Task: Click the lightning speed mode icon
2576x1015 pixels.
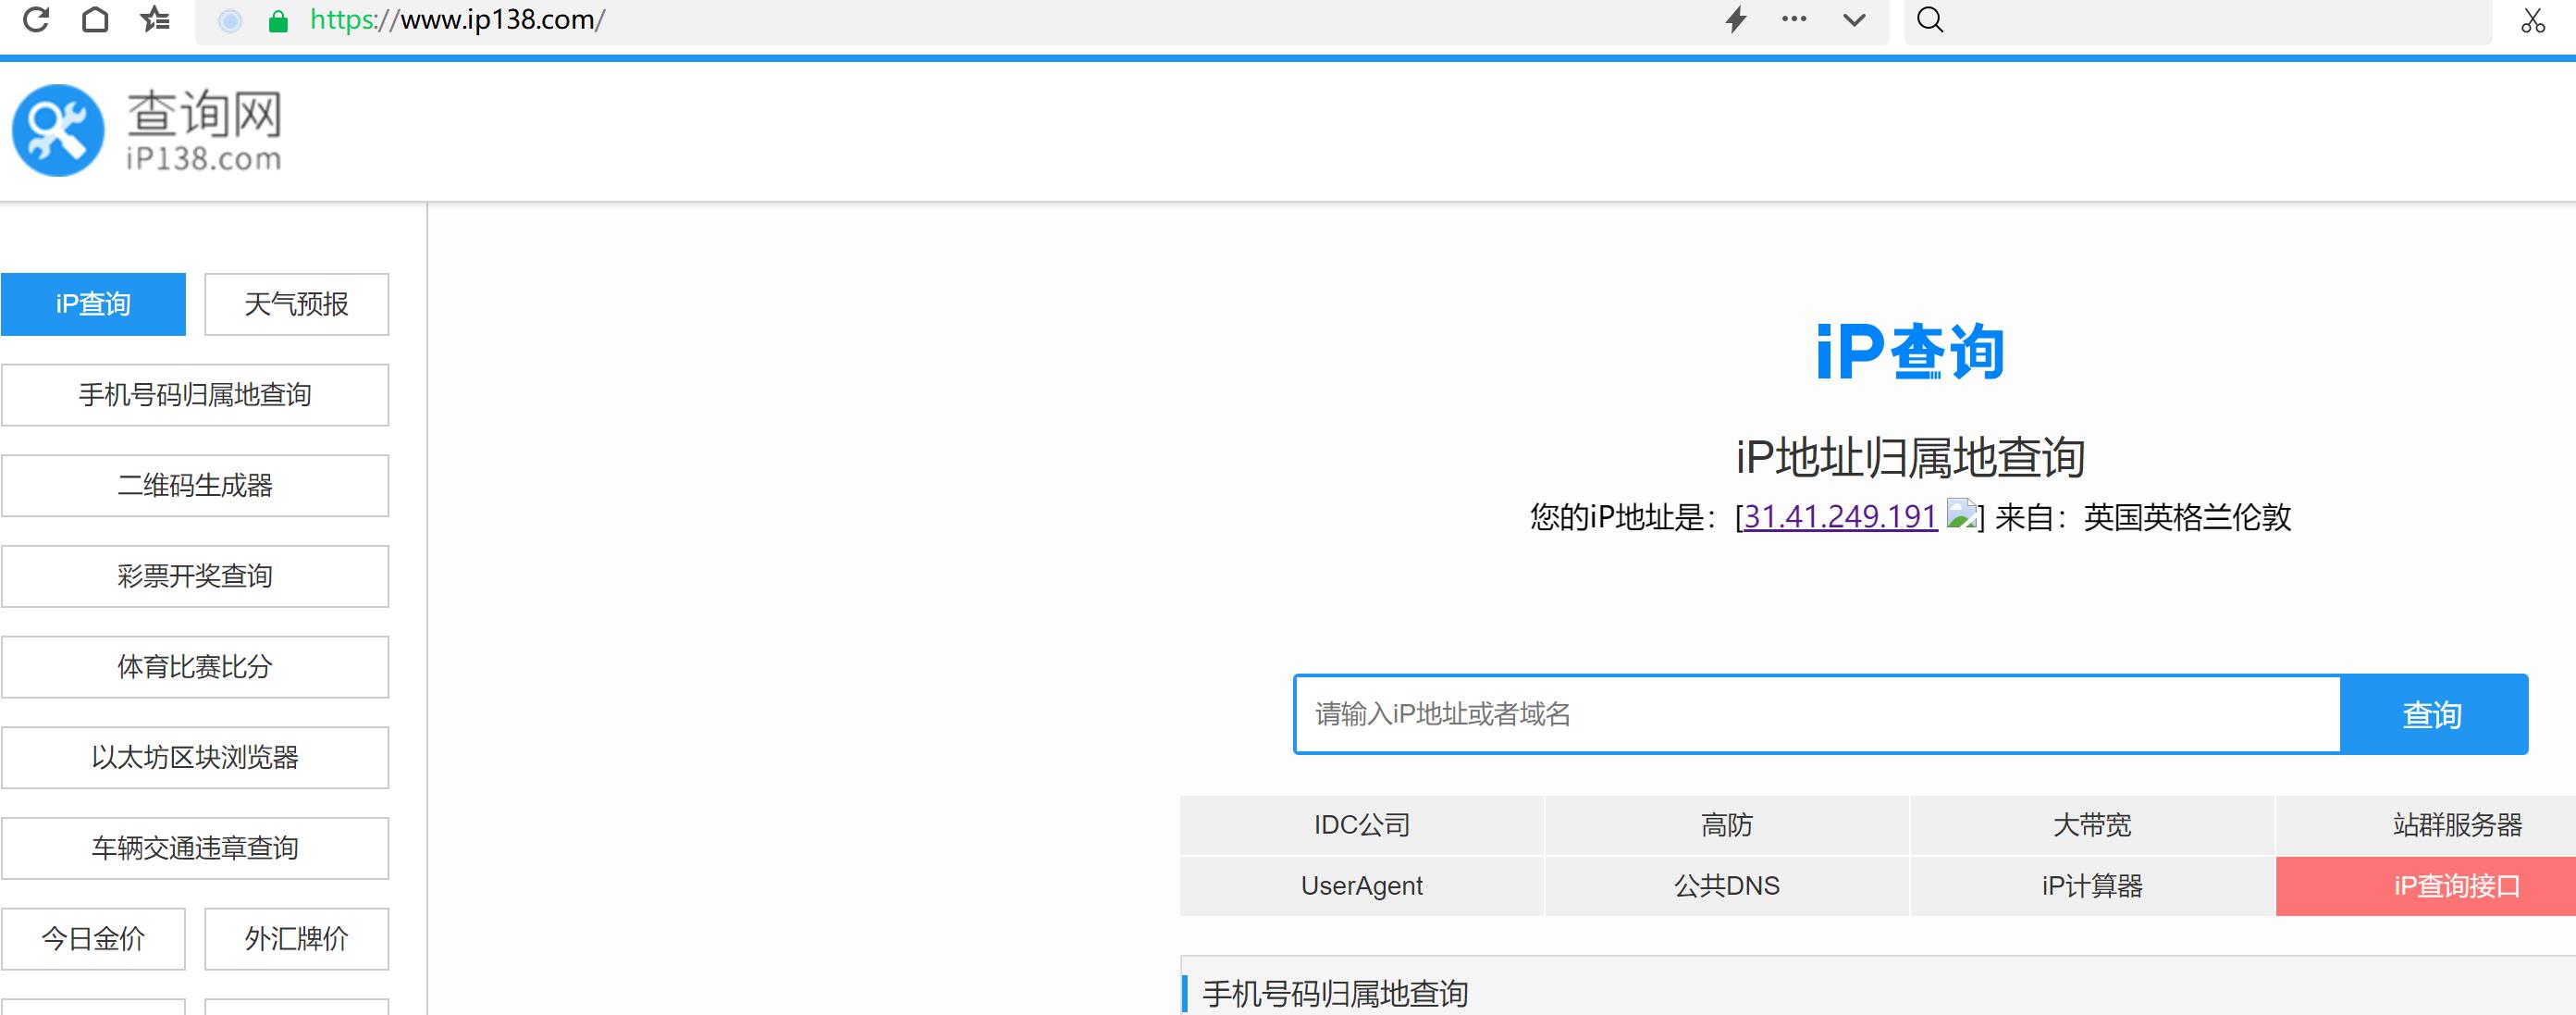Action: point(1736,19)
